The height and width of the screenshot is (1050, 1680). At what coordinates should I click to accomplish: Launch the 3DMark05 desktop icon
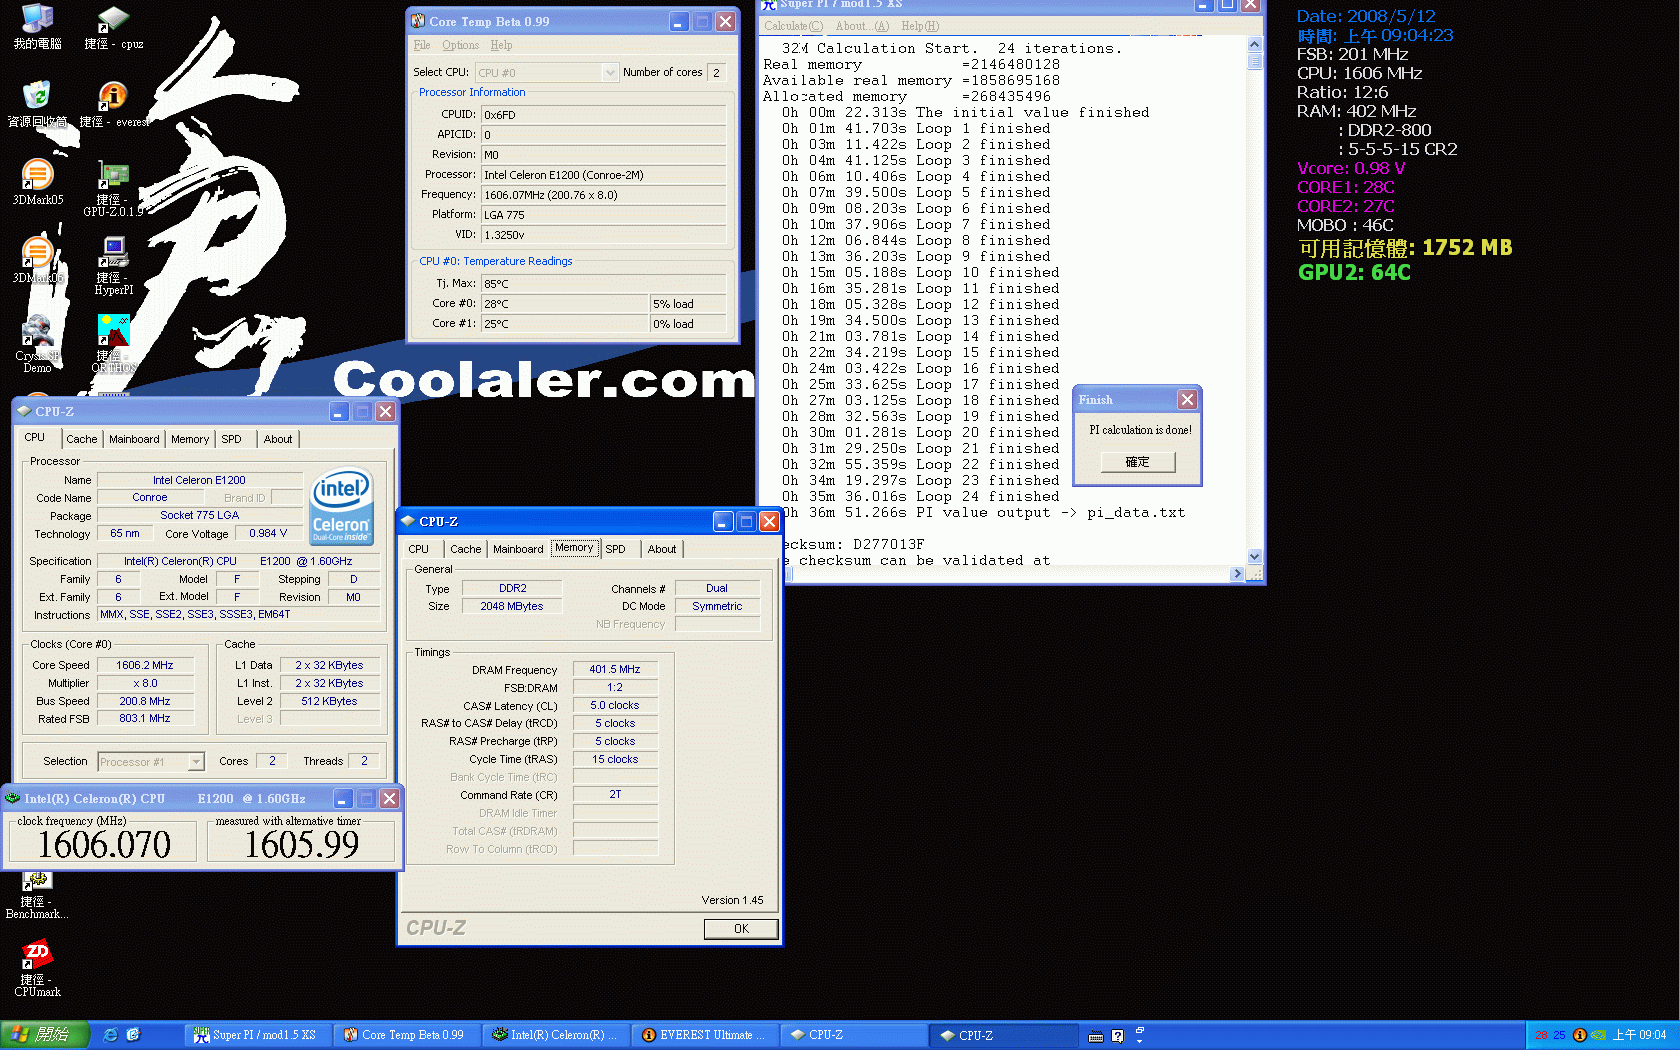pos(37,182)
